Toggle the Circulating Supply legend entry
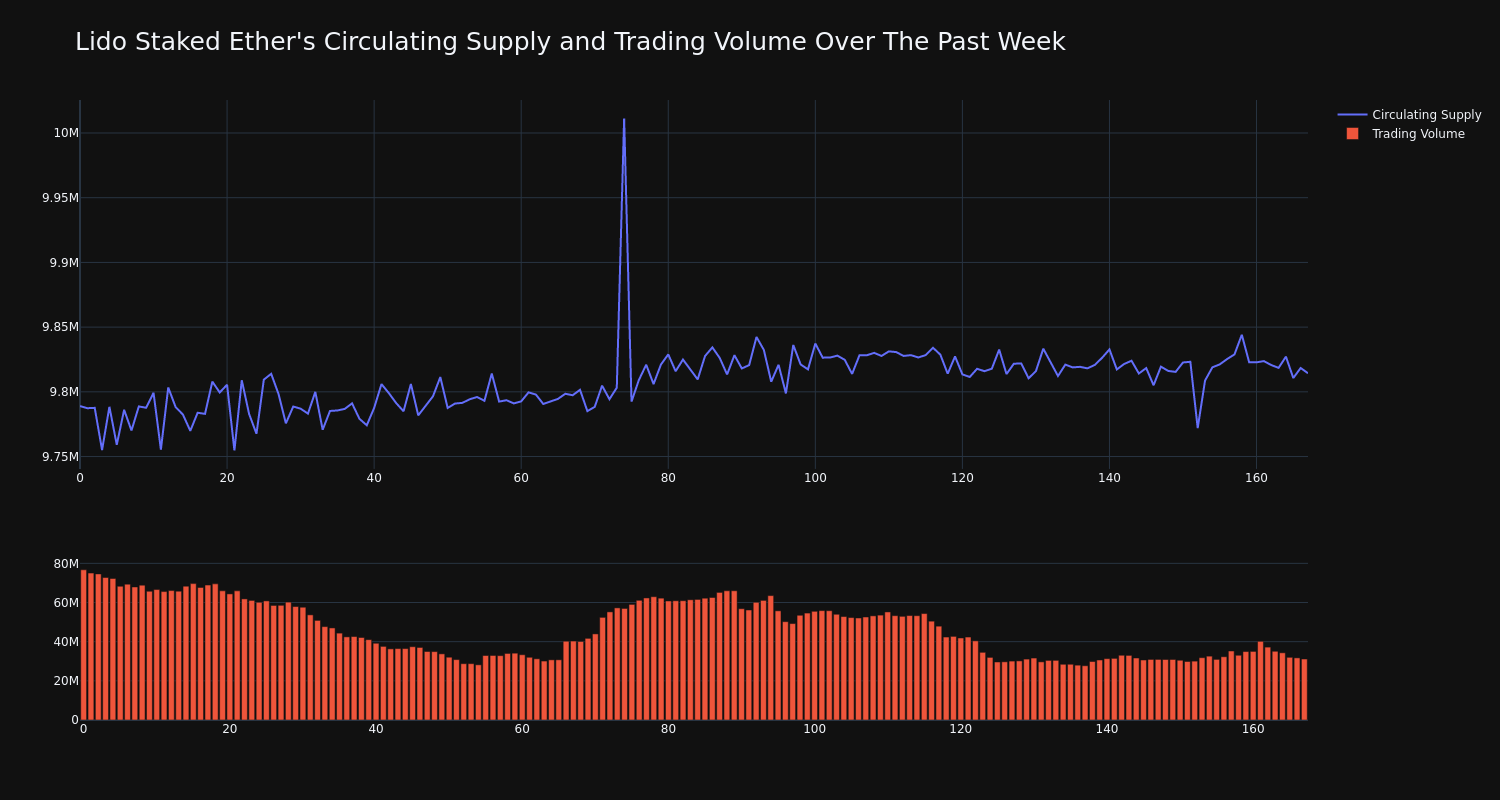The image size is (1500, 800). coord(1409,115)
